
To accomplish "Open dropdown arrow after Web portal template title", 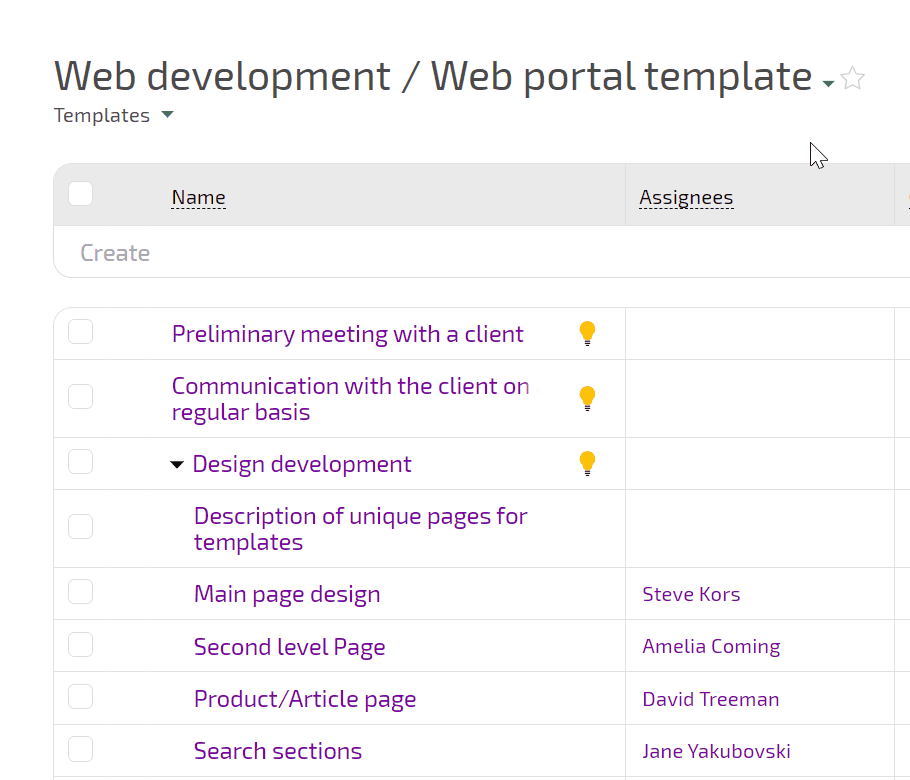I will (x=828, y=84).
